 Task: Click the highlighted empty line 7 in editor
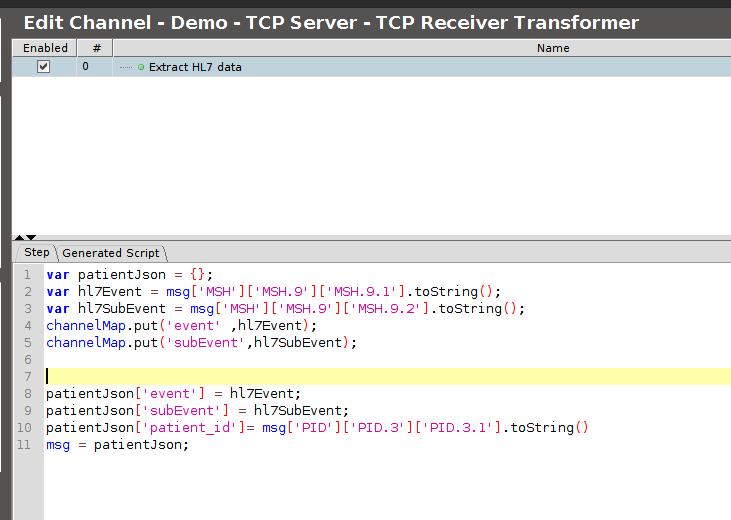pyautogui.click(x=388, y=376)
